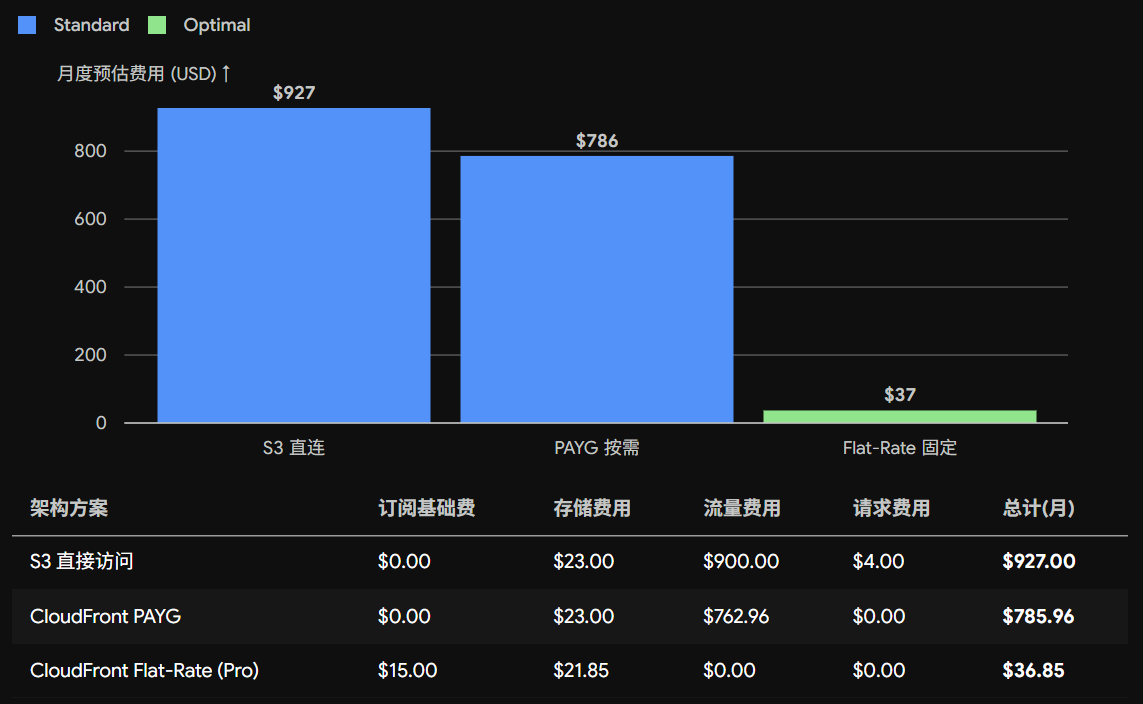Click the $762.96 traffic cost cell

click(736, 617)
